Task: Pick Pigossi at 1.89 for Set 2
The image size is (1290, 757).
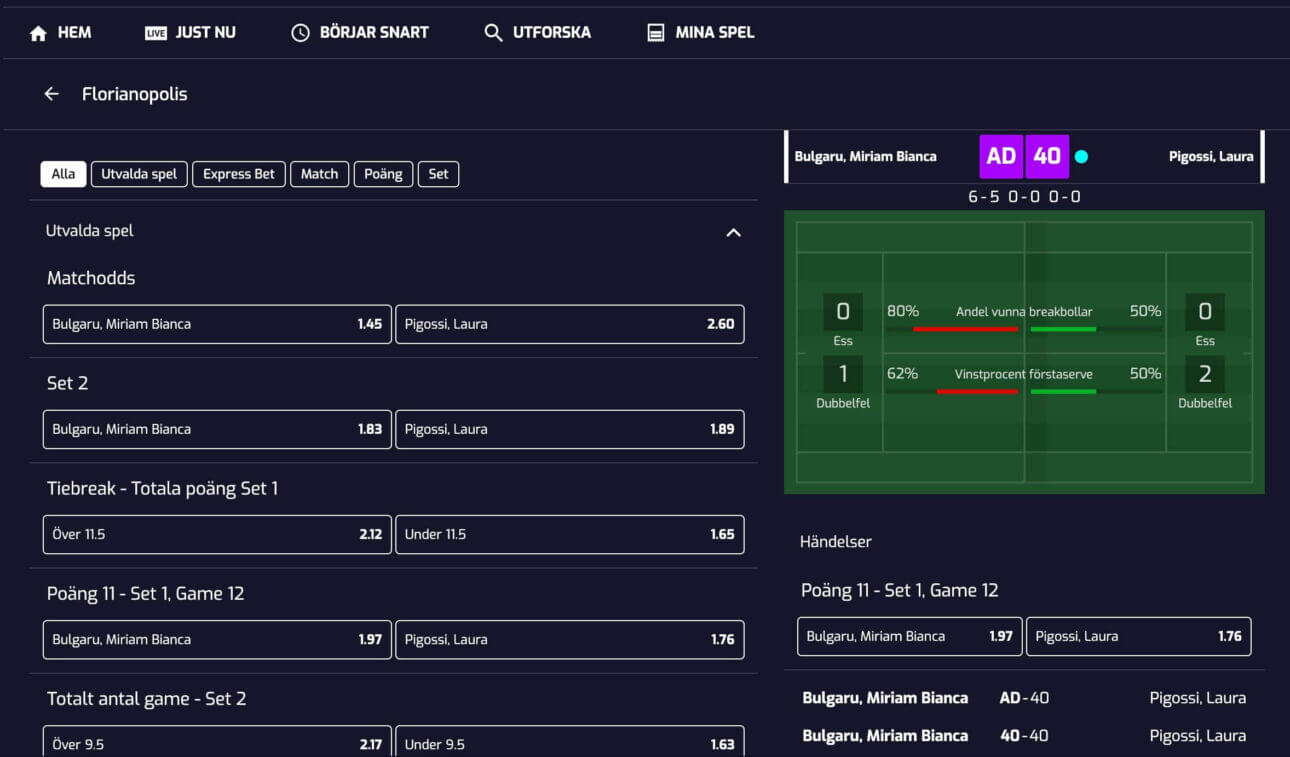Action: [x=569, y=429]
